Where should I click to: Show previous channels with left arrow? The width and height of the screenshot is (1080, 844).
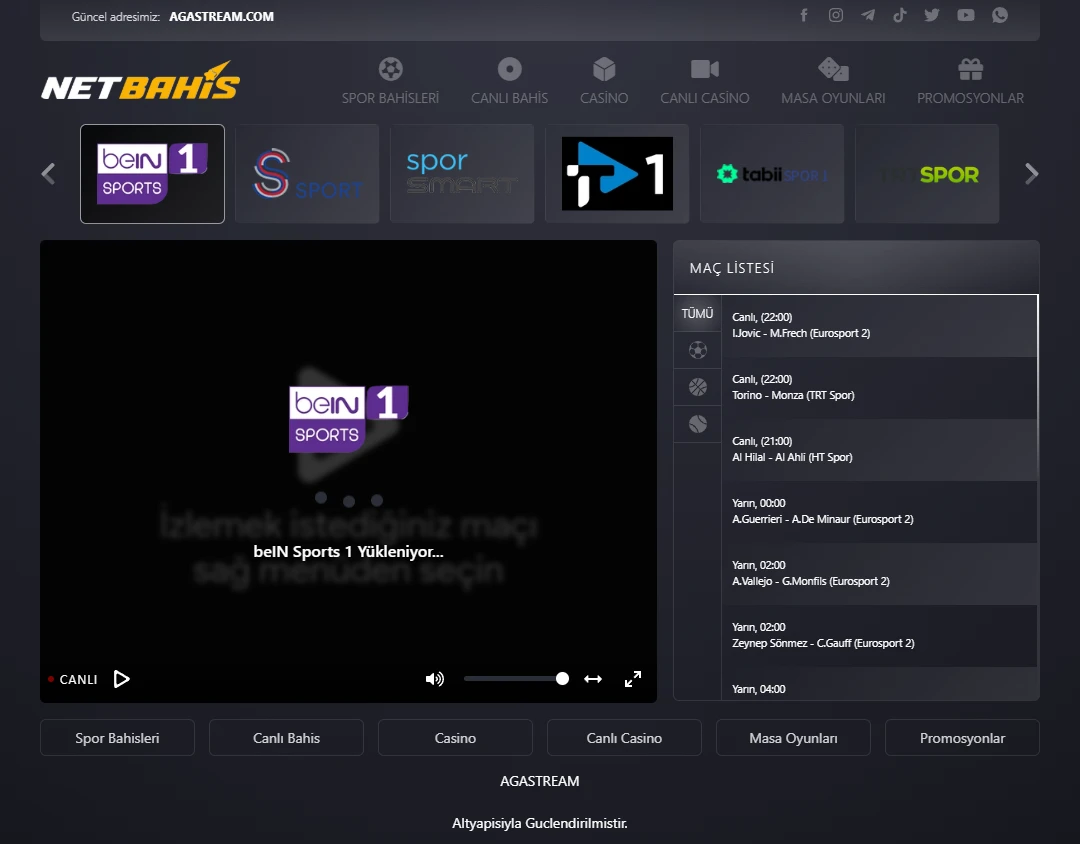coord(48,174)
